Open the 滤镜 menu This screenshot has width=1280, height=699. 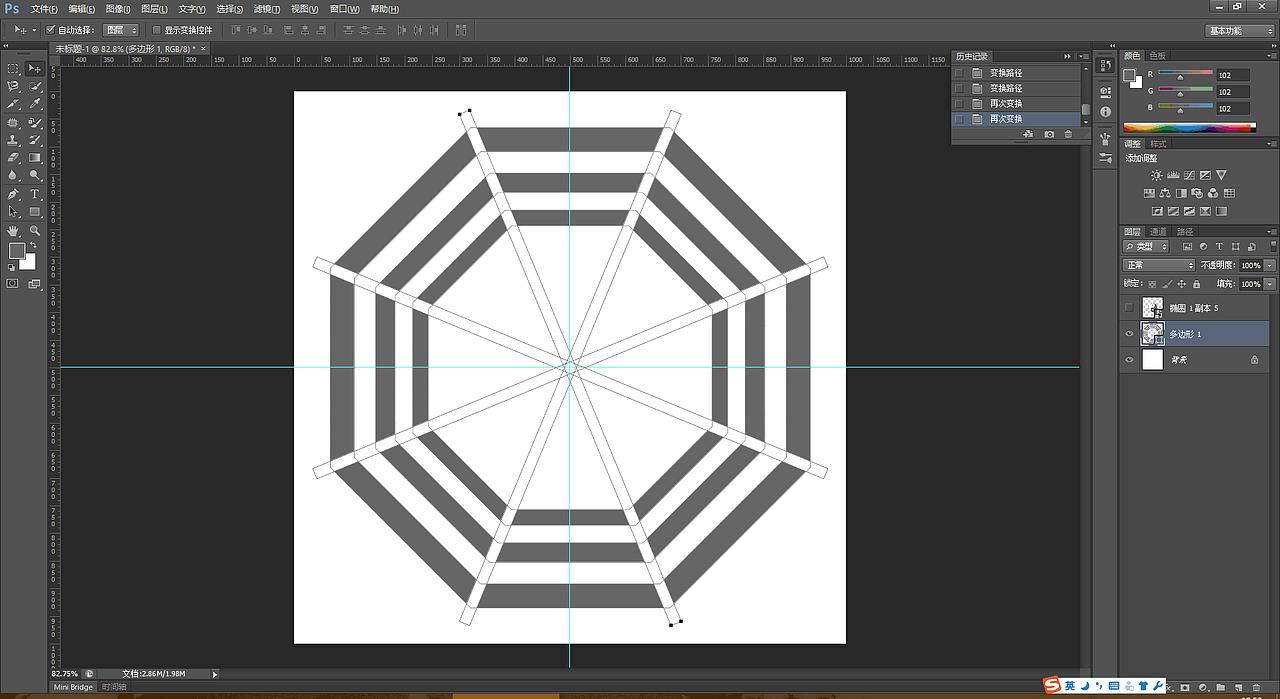click(267, 9)
